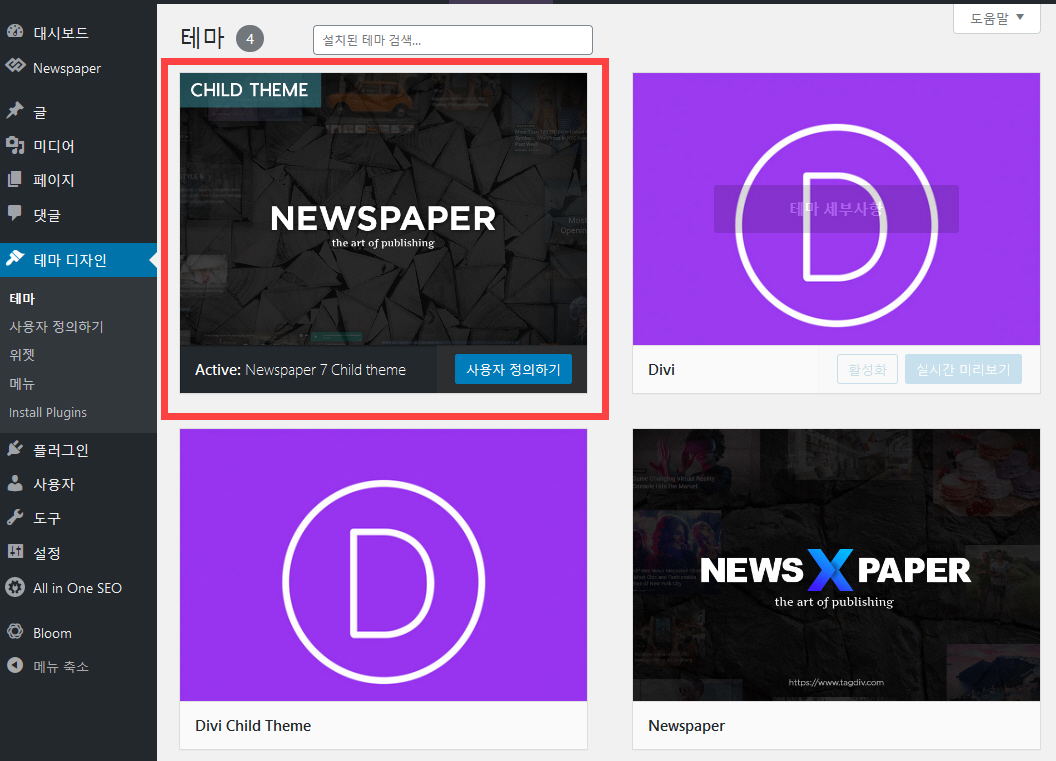The image size is (1056, 761).
Task: Click the All in One SEO gear icon
Action: [15, 587]
